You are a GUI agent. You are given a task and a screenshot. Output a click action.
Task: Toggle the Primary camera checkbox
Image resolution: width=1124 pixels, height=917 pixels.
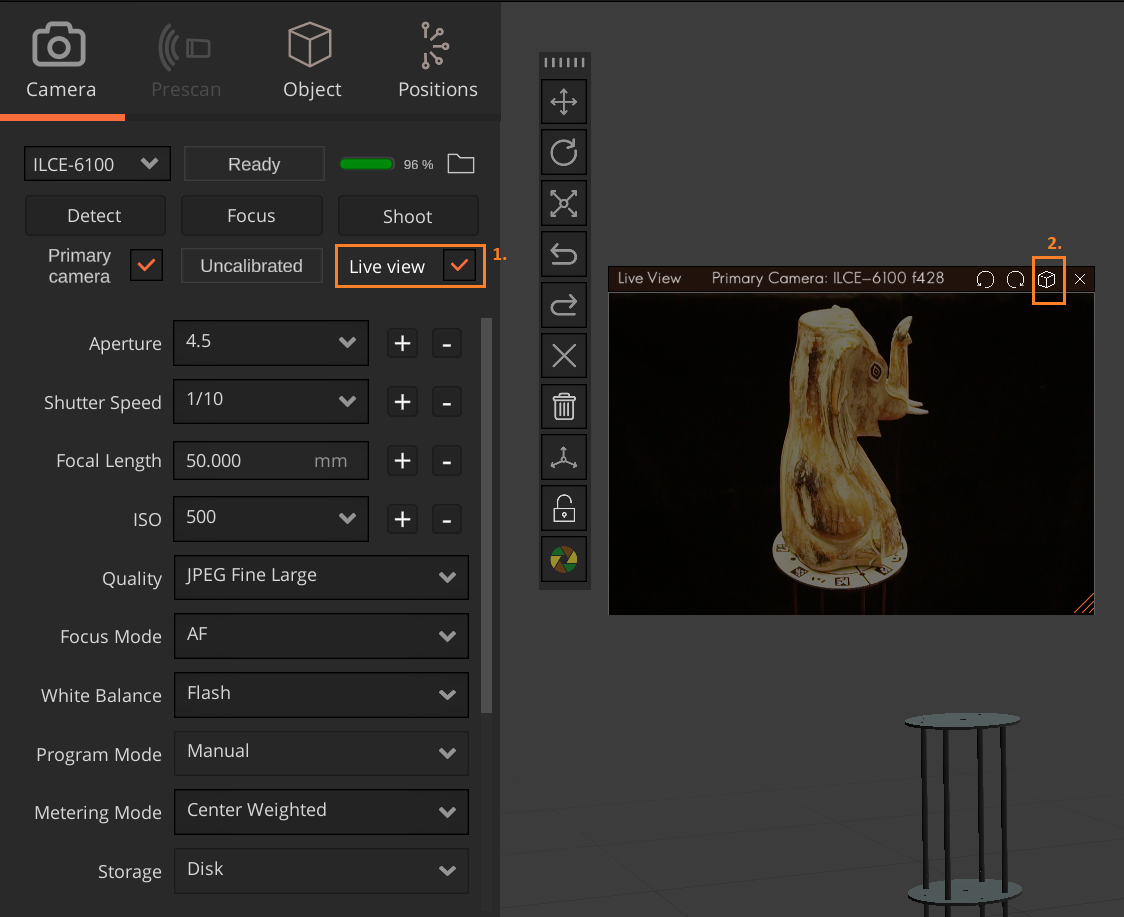pos(146,265)
